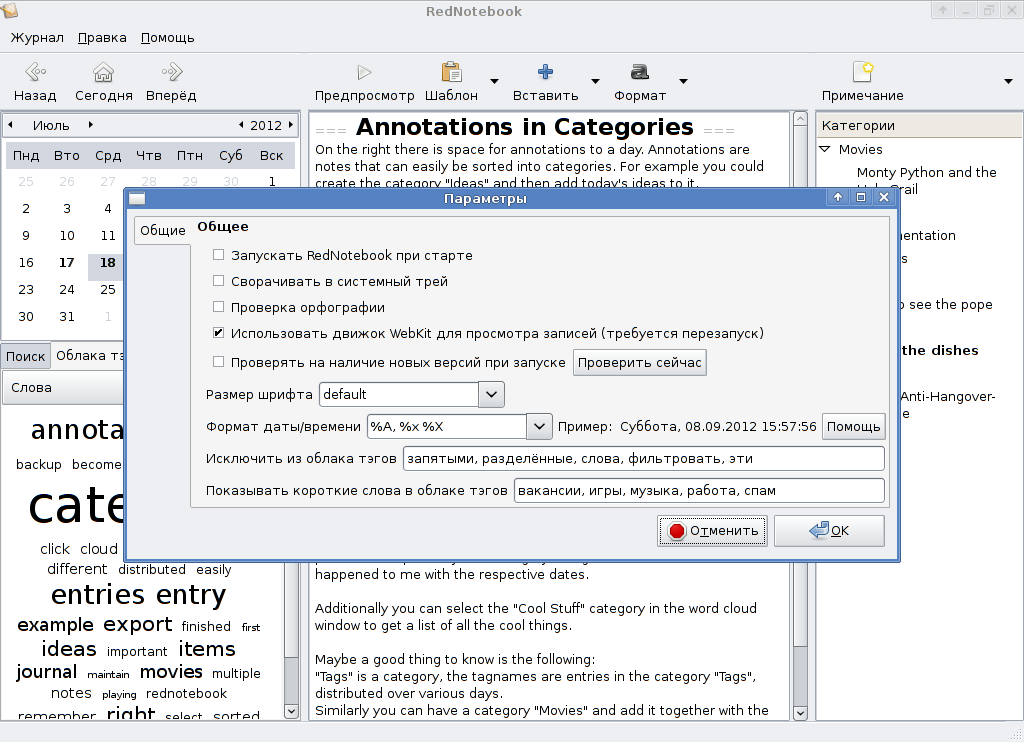Screen dimensions: 1024x742
Task: Select day 18 in the calendar
Action: pos(108,263)
